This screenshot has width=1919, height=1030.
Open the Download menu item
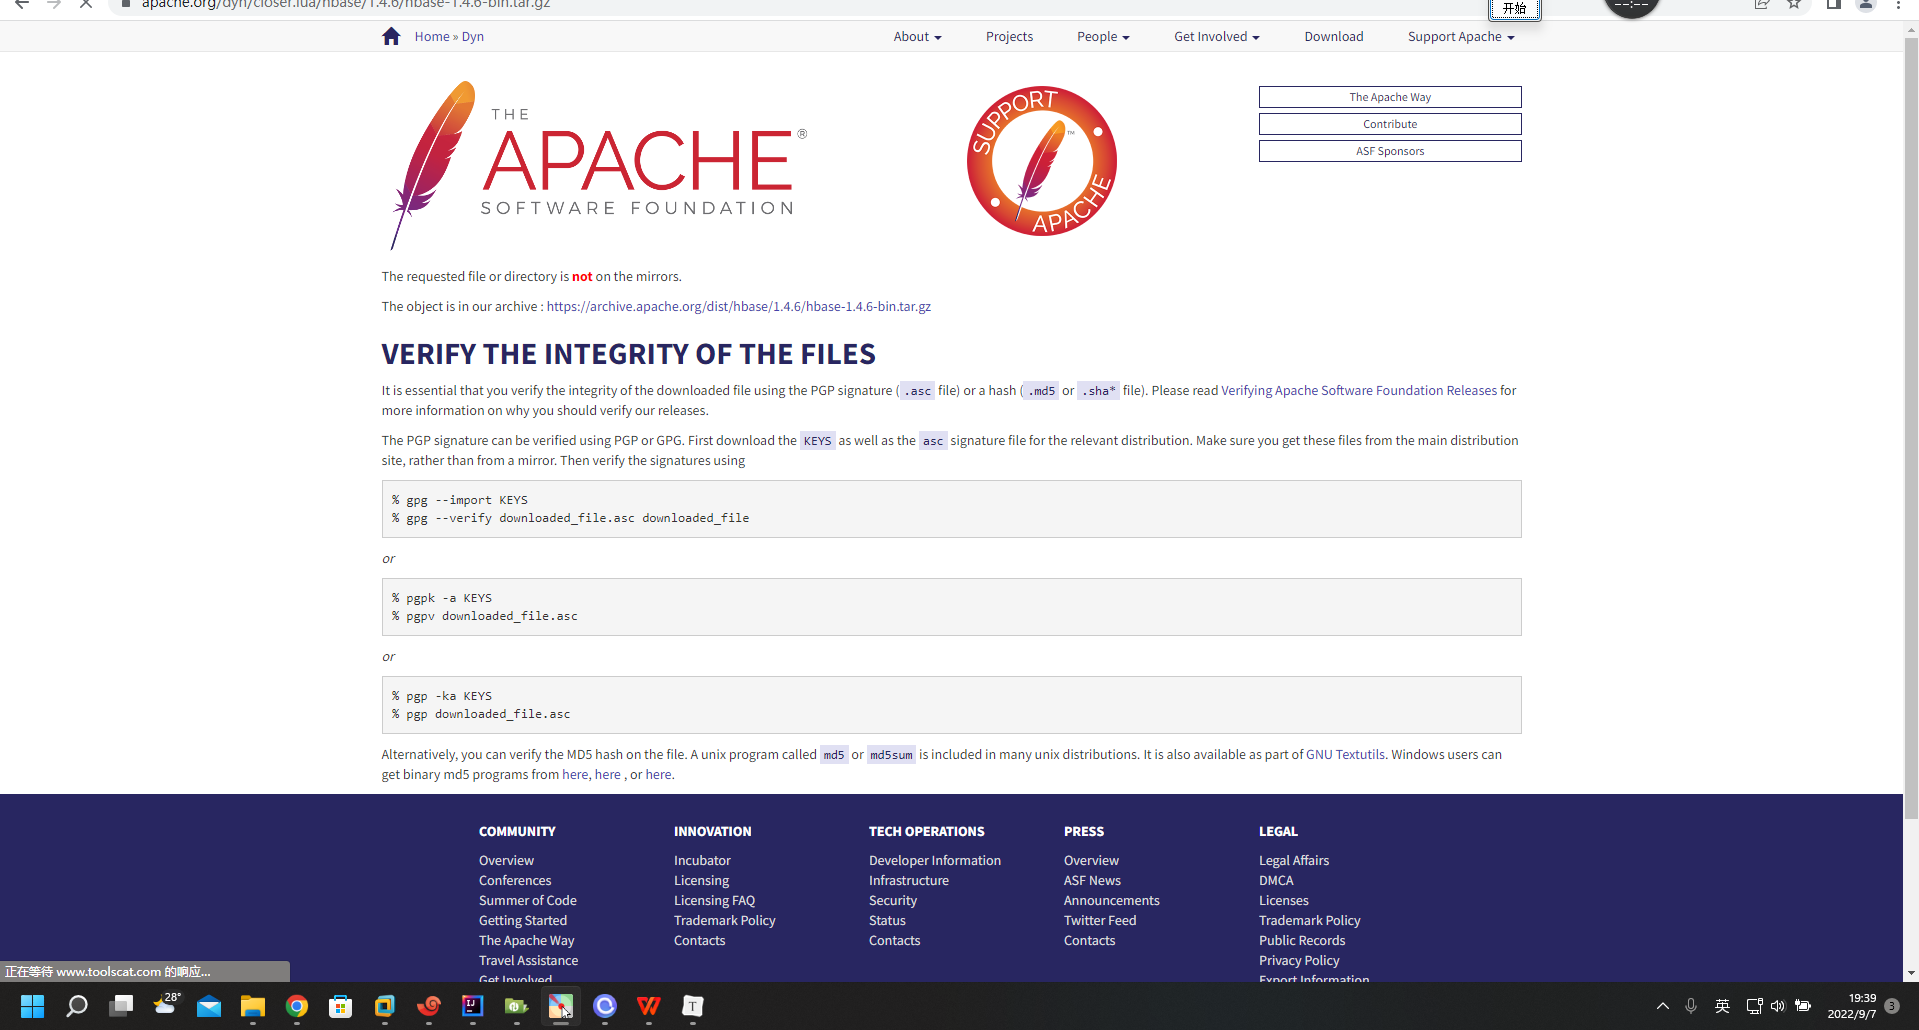[1333, 37]
